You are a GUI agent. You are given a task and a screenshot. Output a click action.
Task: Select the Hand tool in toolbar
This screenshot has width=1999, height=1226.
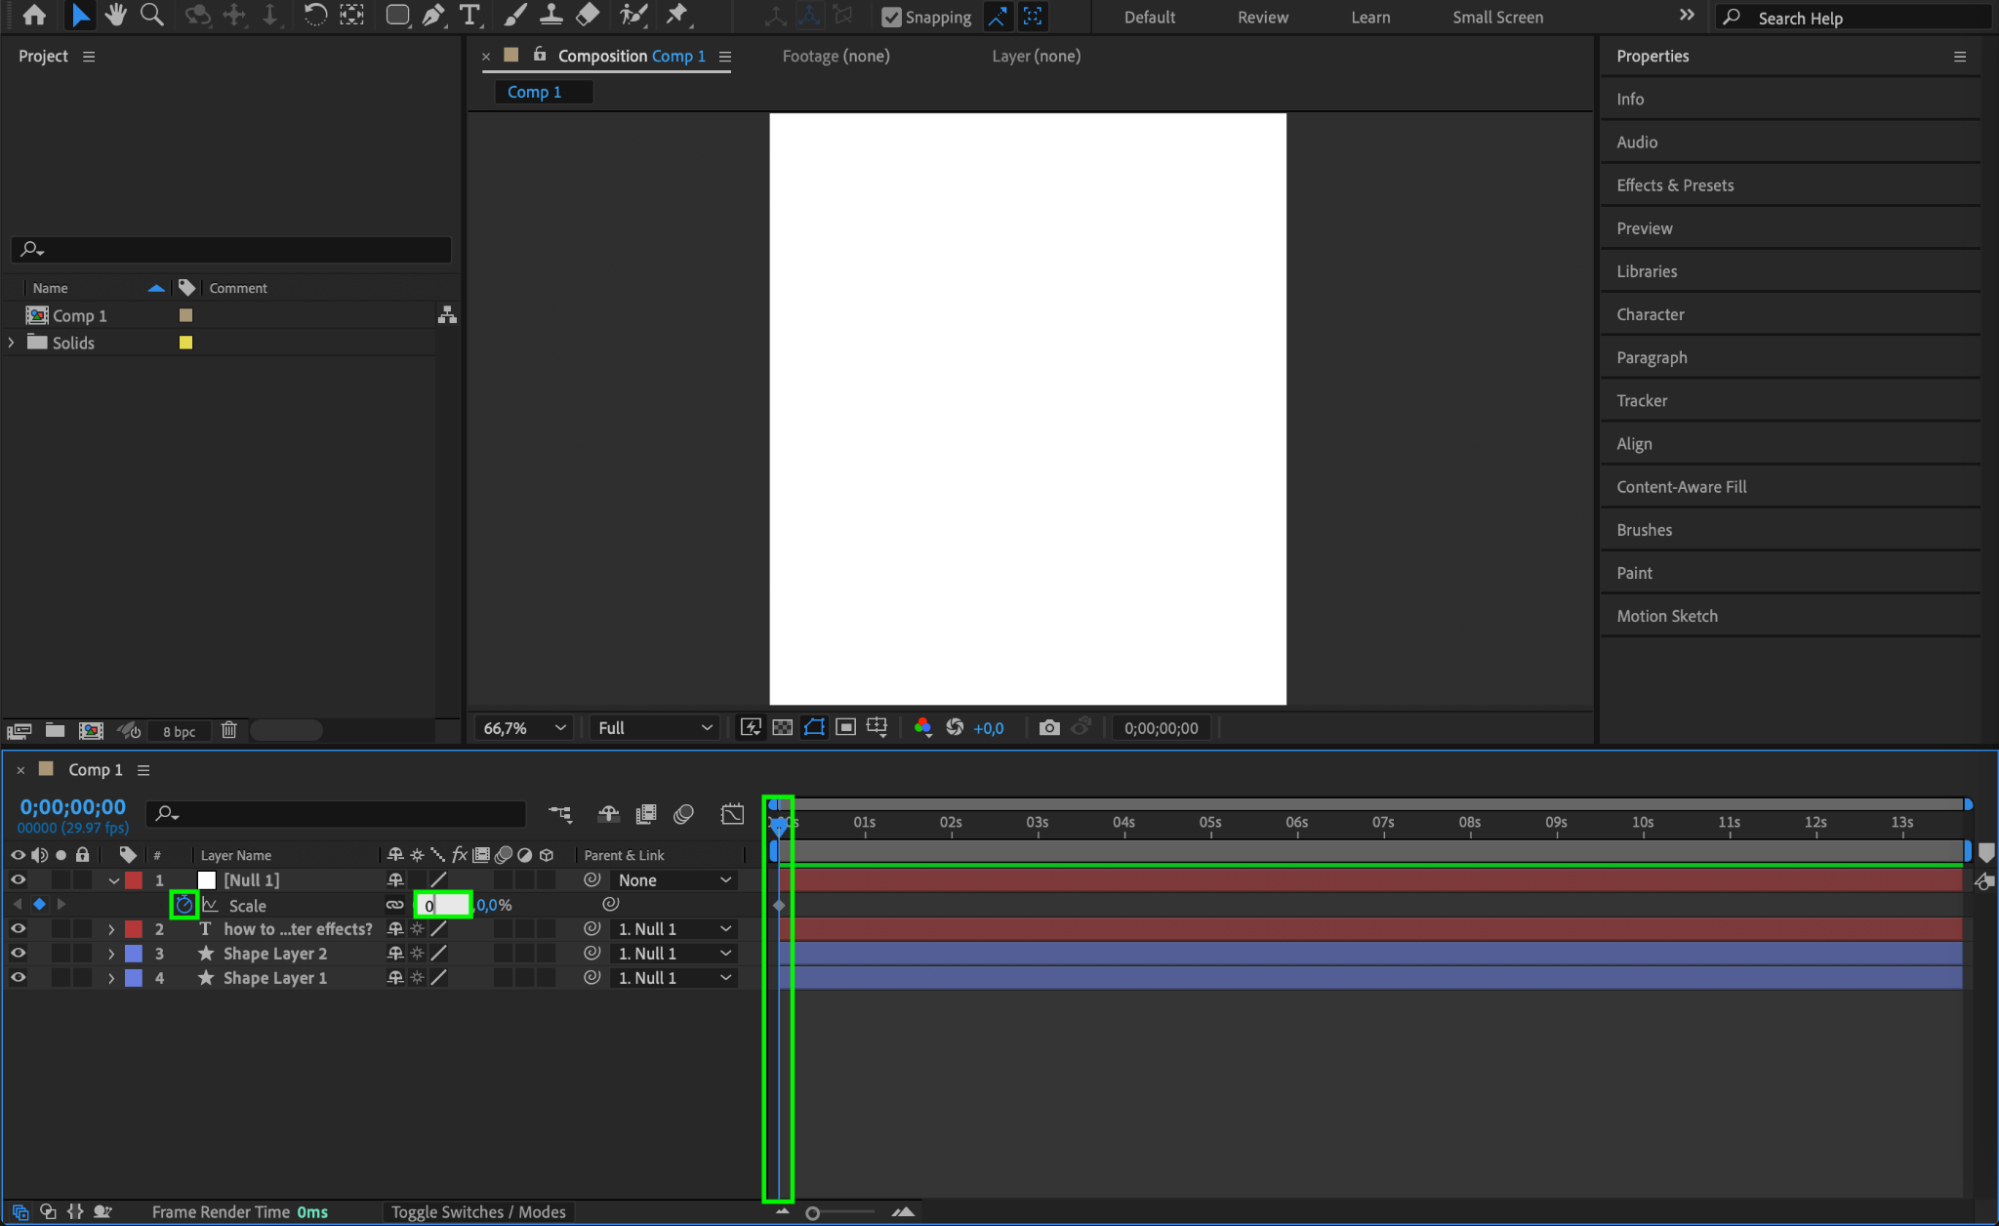(x=116, y=15)
